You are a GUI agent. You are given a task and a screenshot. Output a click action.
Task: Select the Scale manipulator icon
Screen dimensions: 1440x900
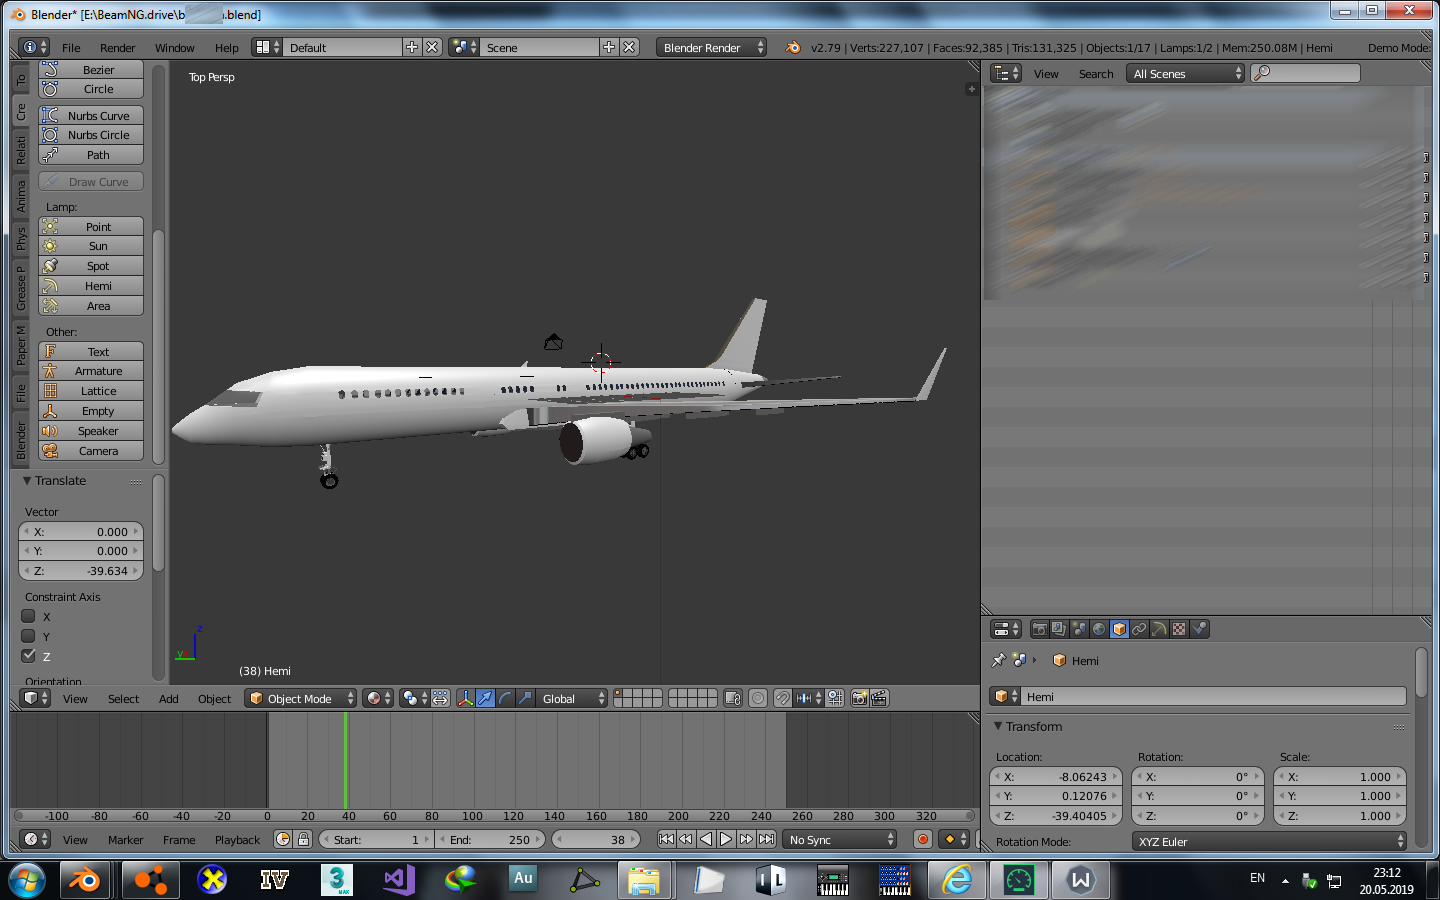coord(525,698)
